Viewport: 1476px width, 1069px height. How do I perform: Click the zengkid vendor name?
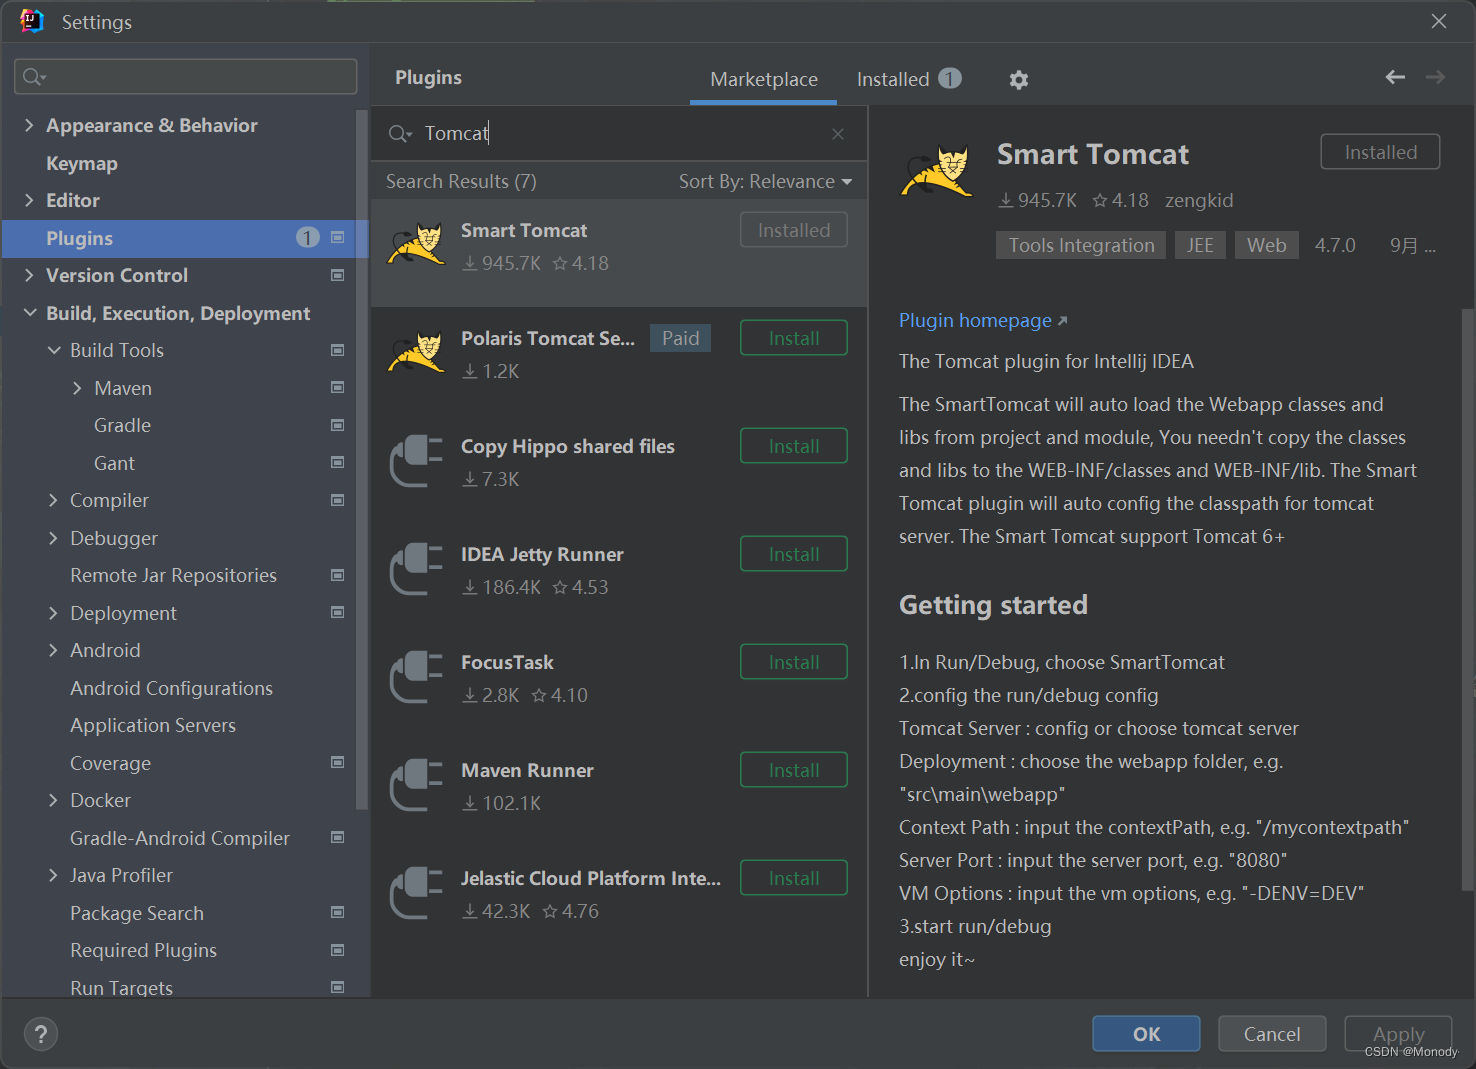(1199, 200)
